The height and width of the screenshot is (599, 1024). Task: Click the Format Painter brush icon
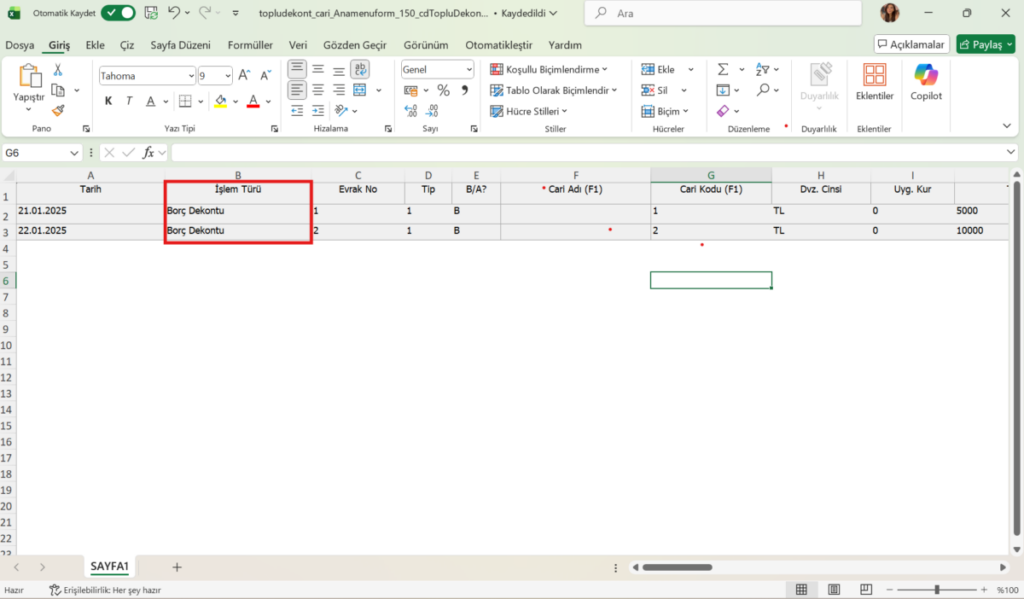point(58,111)
